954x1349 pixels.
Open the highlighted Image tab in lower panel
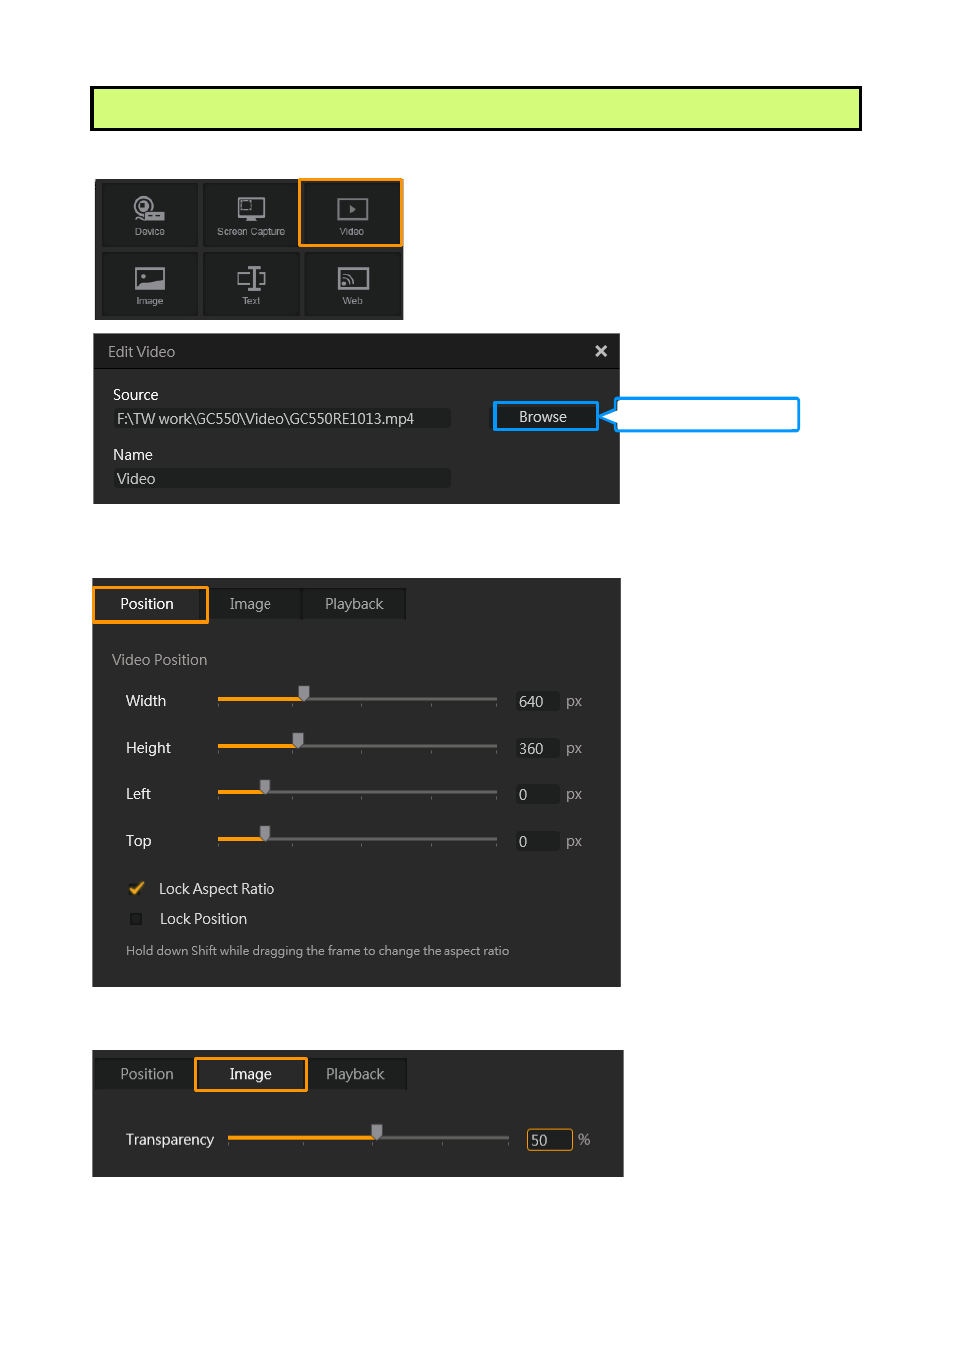tap(250, 1074)
